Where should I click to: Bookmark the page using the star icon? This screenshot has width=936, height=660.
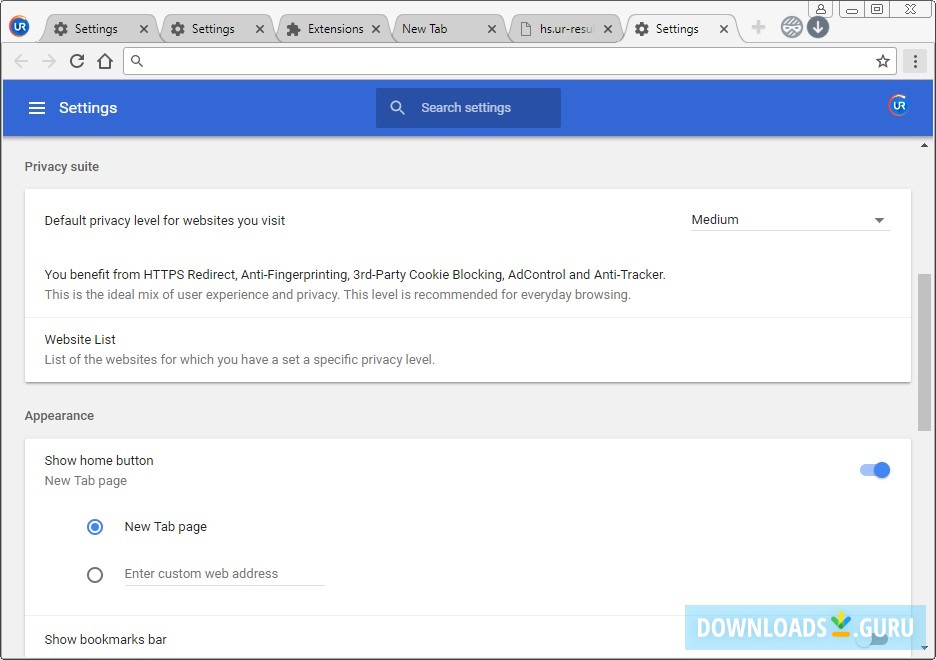click(x=883, y=61)
